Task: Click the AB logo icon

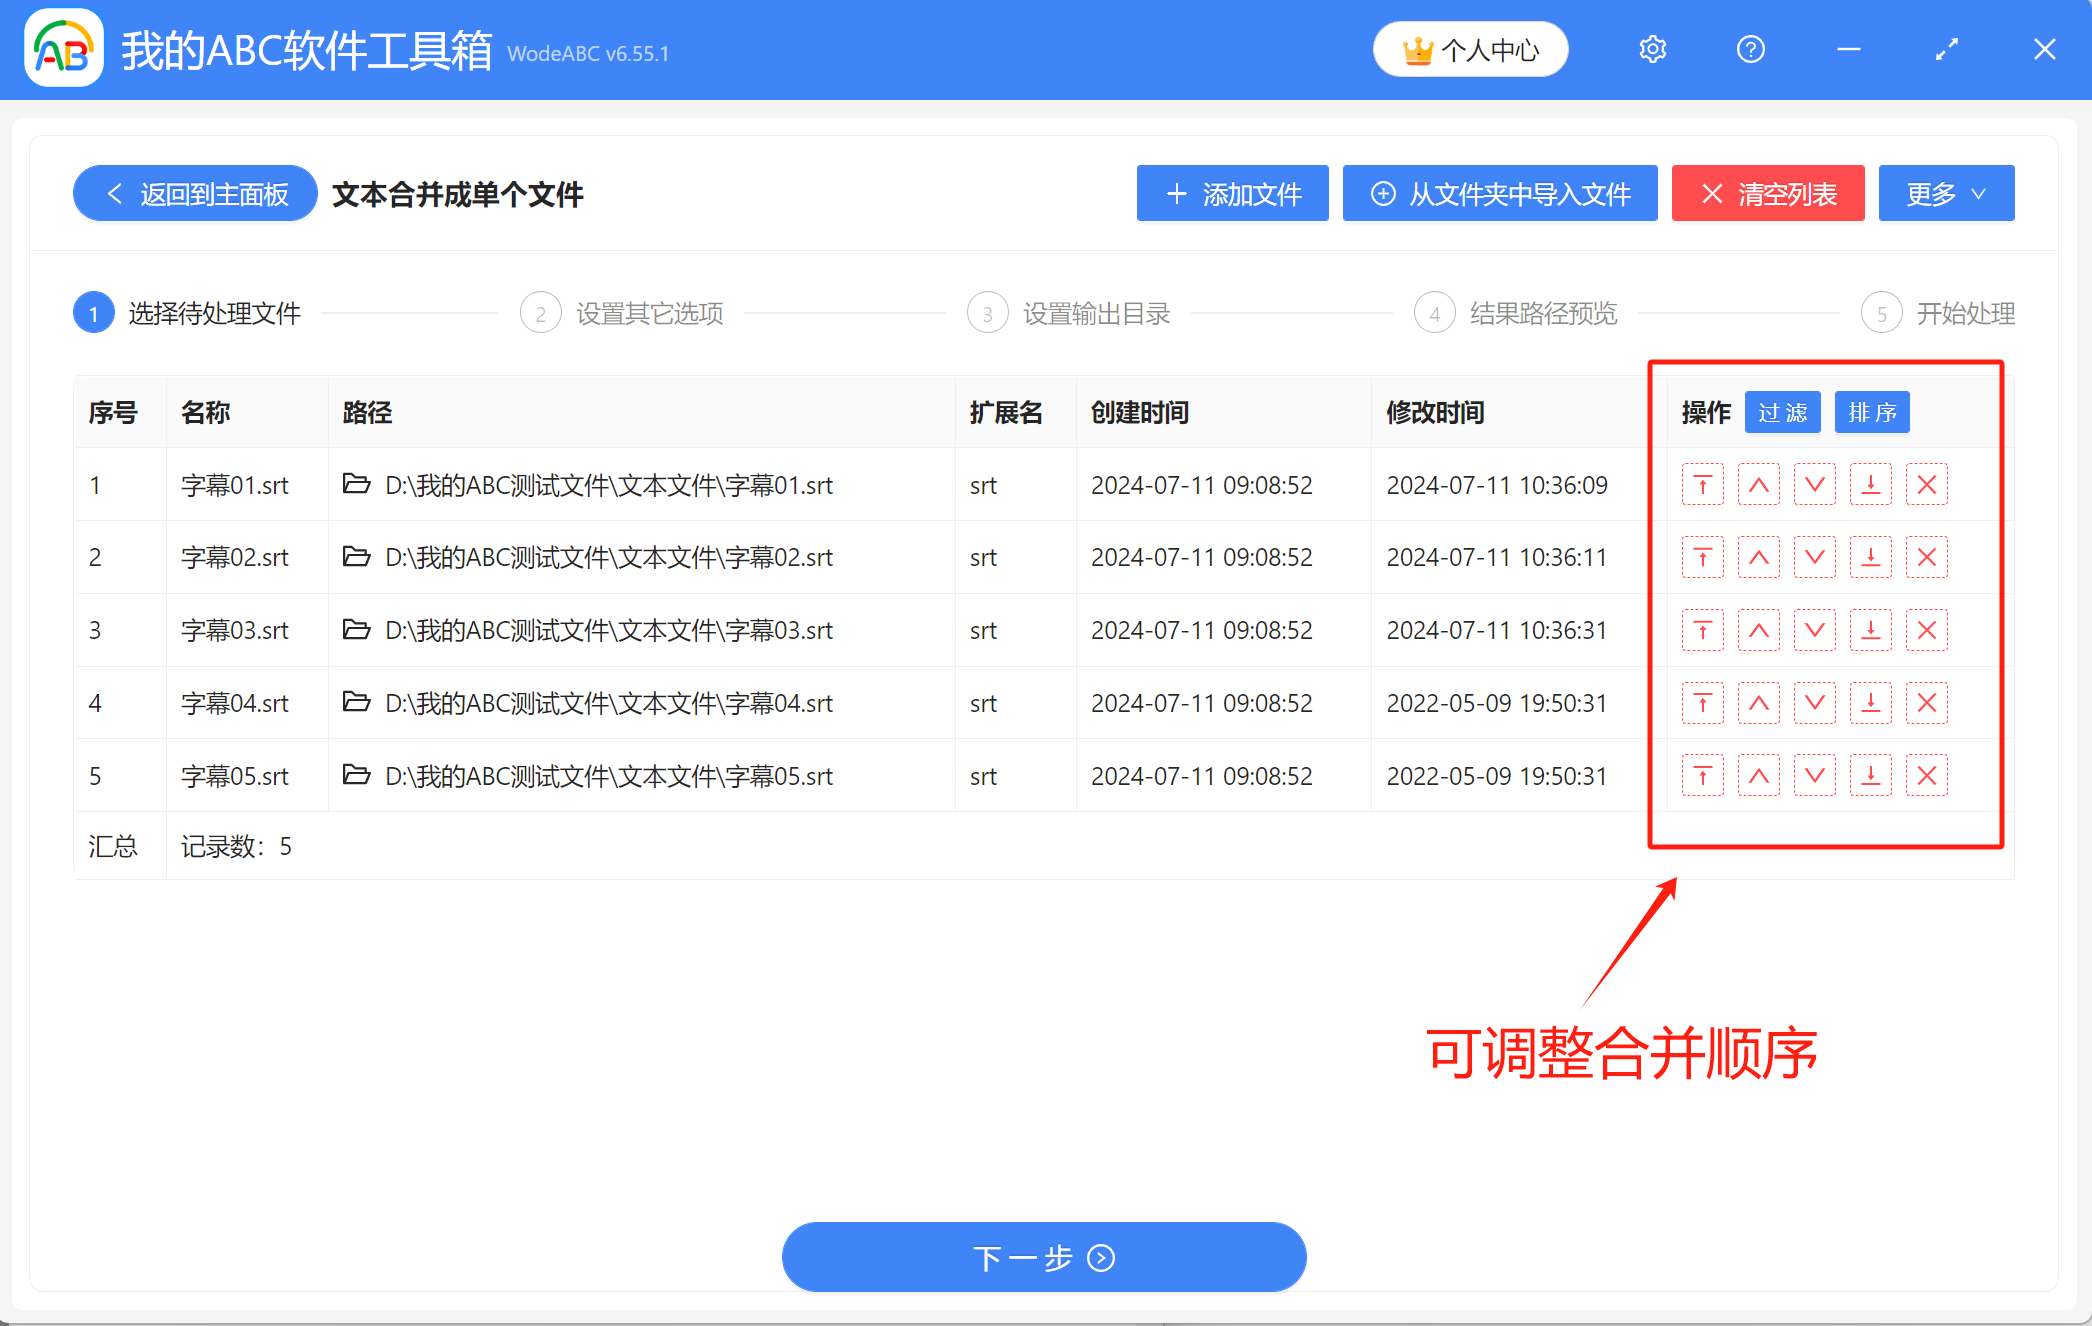Action: tap(63, 48)
